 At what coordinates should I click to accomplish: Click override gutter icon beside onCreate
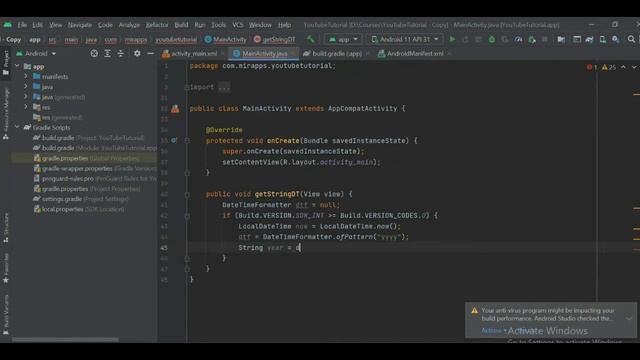[174, 140]
